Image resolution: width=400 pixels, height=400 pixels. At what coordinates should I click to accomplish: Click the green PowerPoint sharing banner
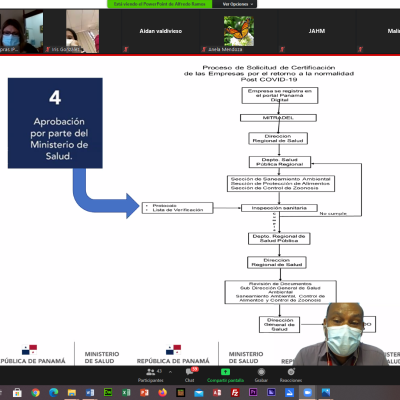coord(159,4)
